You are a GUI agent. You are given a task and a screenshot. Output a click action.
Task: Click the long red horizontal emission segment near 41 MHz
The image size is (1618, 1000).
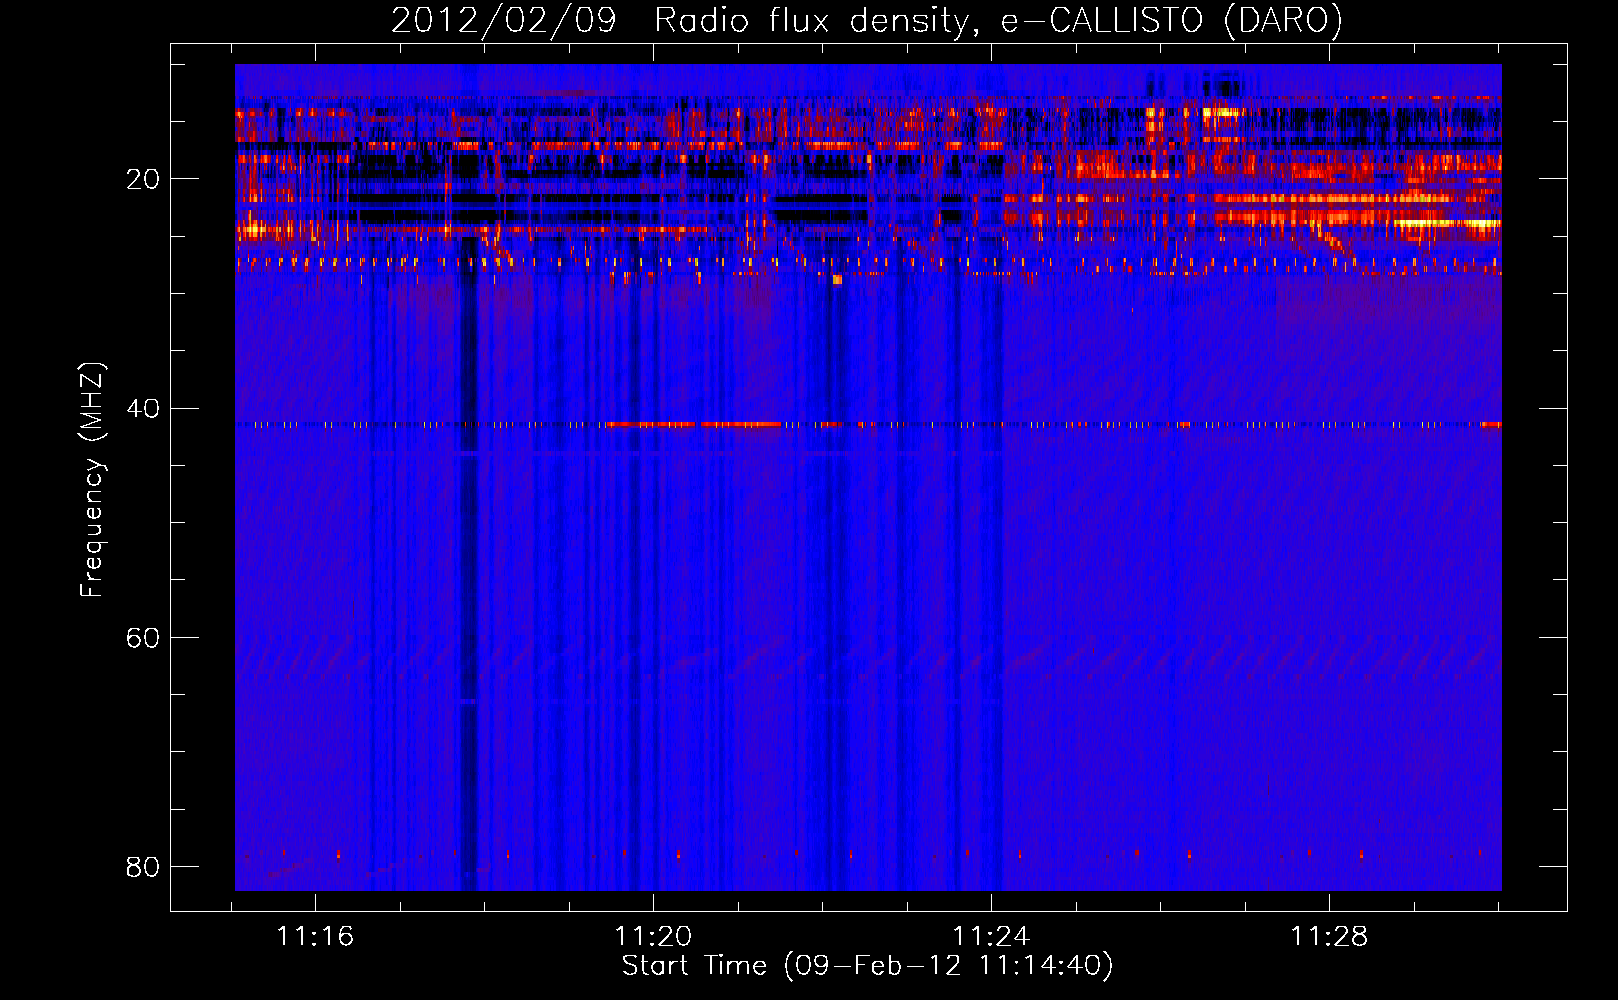693,424
